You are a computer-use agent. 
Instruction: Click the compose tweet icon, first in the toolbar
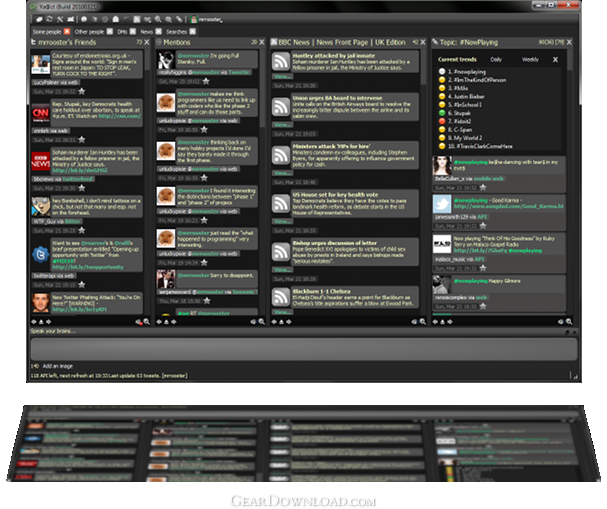click(39, 19)
